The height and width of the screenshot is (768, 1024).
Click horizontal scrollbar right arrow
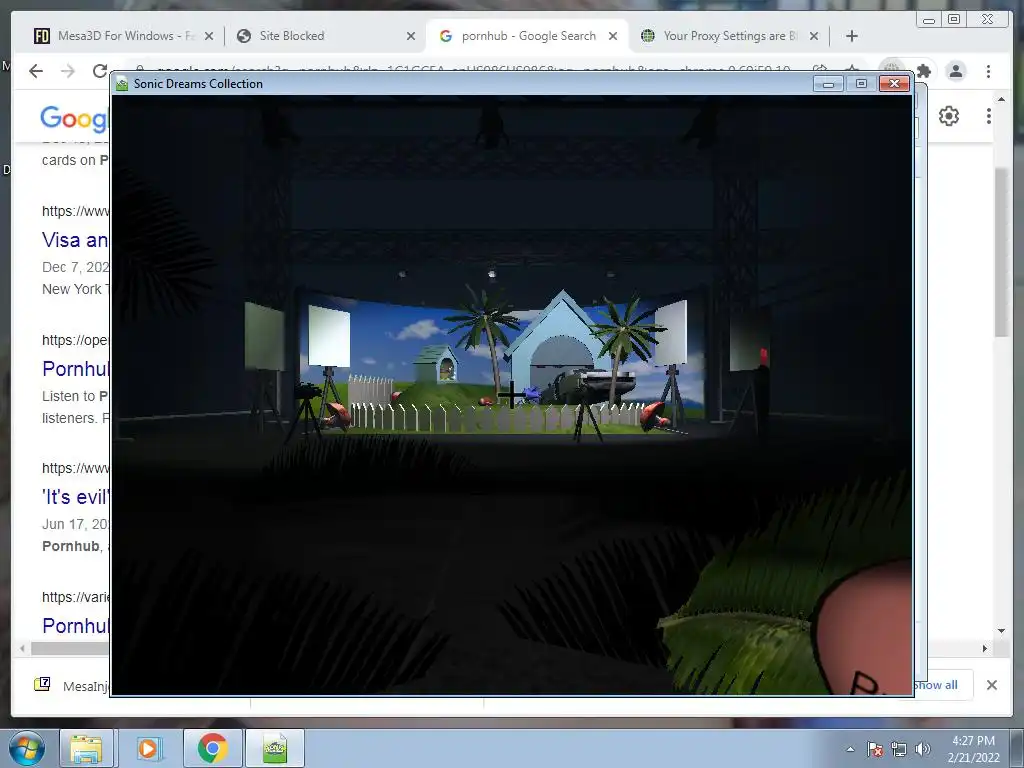tap(985, 648)
